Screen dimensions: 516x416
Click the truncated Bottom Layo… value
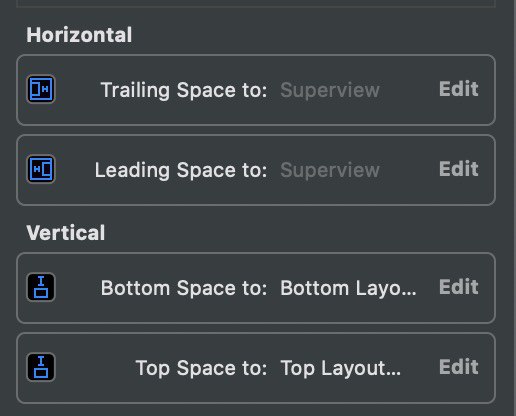tap(348, 288)
